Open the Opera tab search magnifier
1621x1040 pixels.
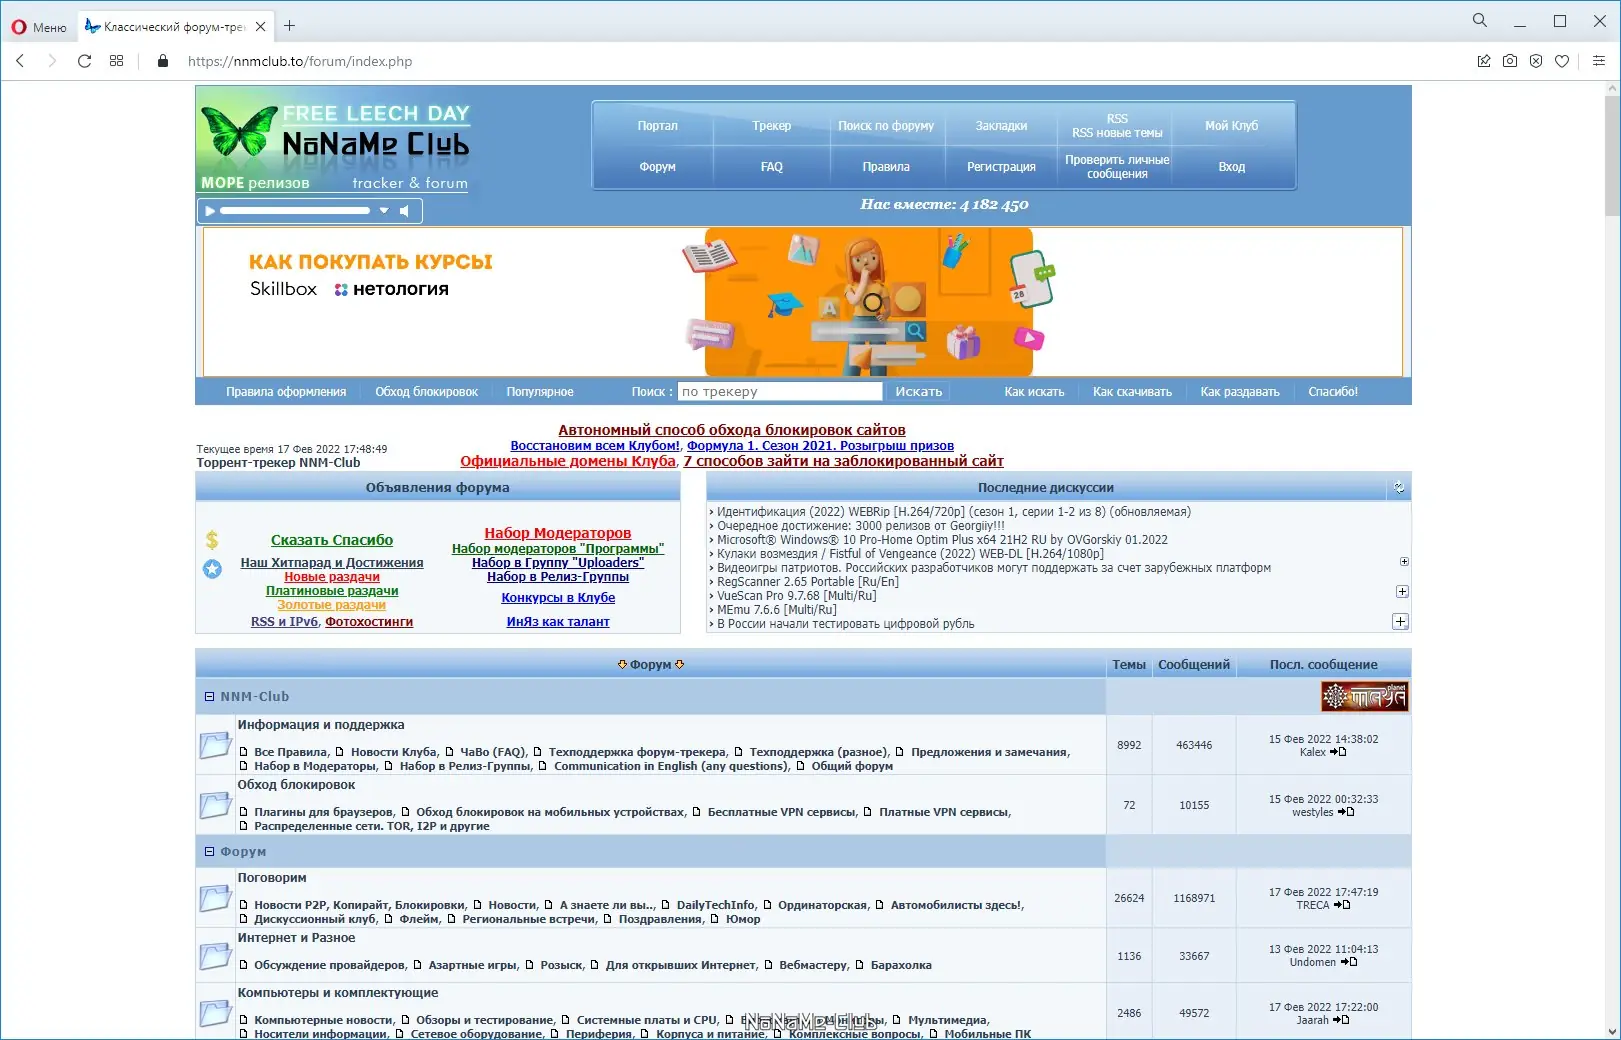click(x=1480, y=20)
